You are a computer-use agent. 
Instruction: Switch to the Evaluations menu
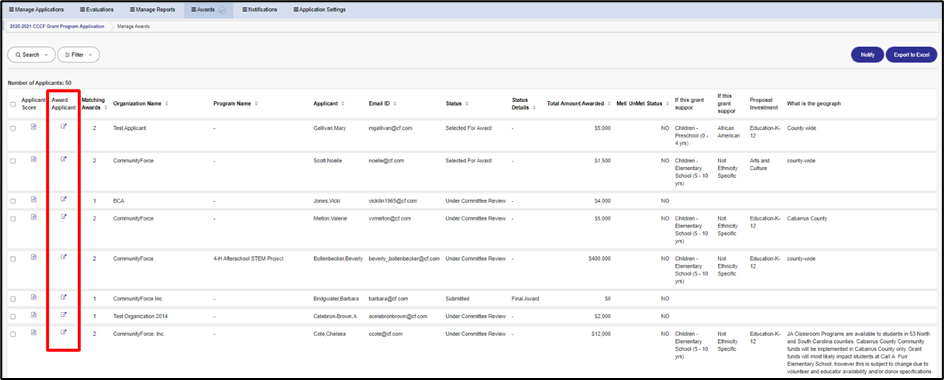pos(97,10)
